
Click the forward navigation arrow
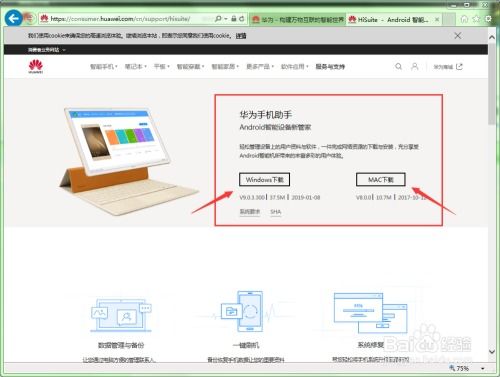pyautogui.click(x=30, y=18)
